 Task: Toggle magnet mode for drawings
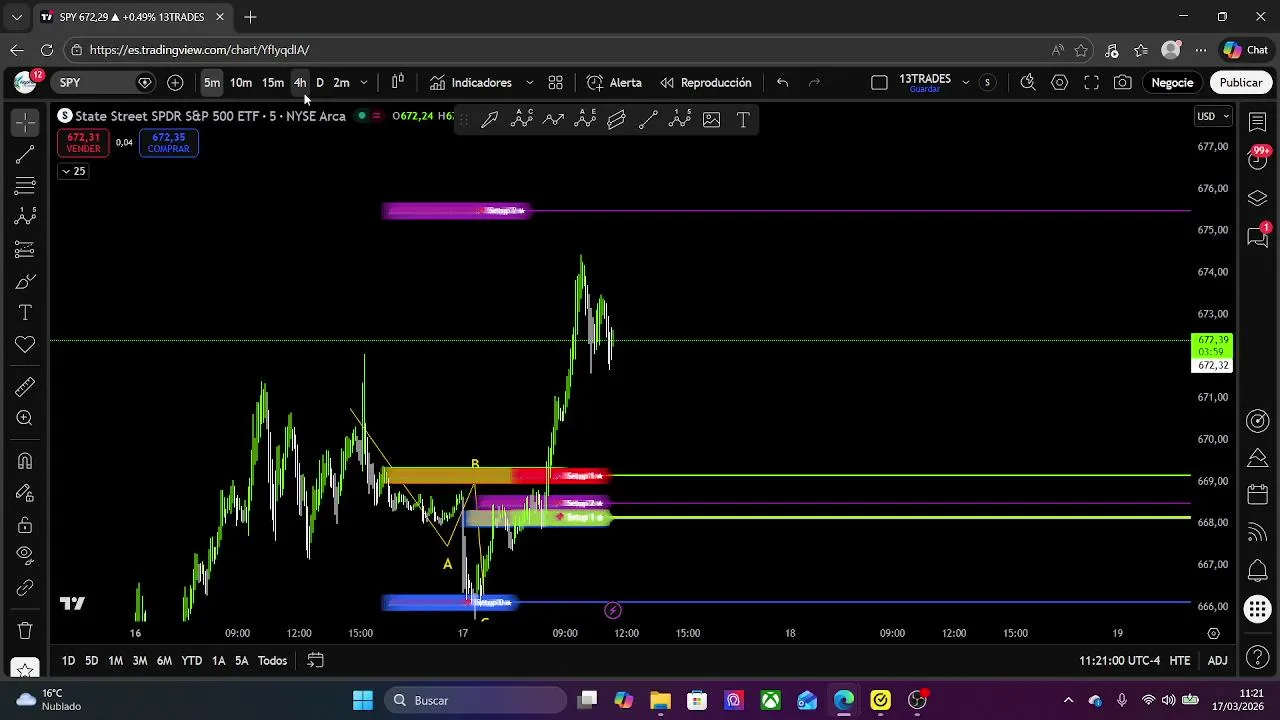[x=25, y=461]
